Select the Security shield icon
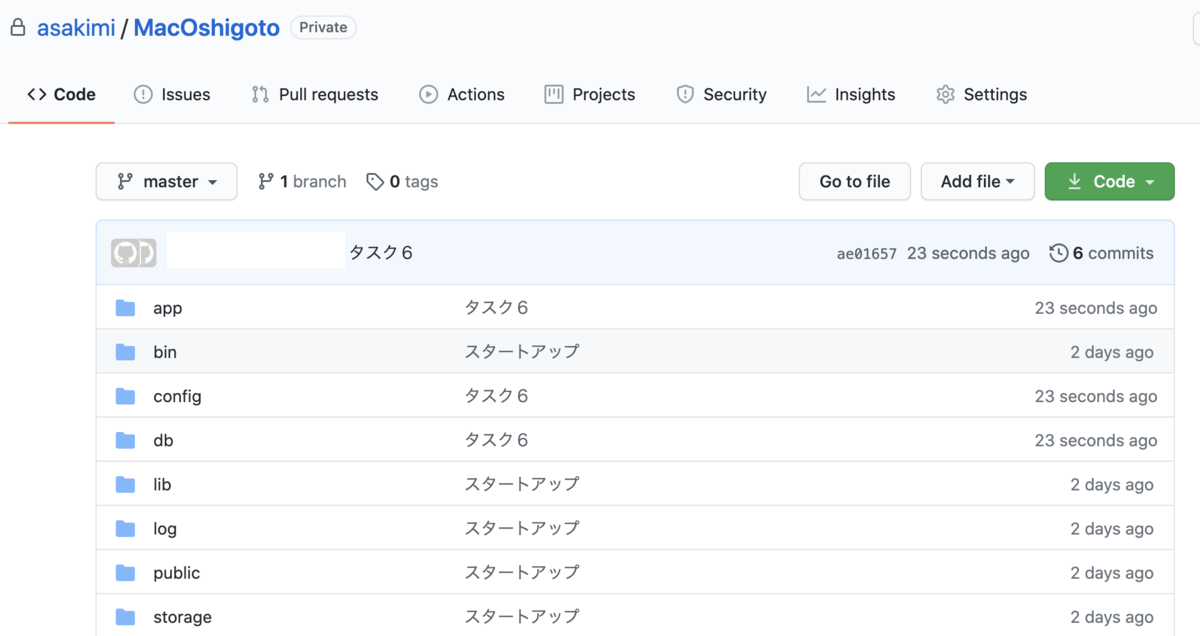 point(686,94)
